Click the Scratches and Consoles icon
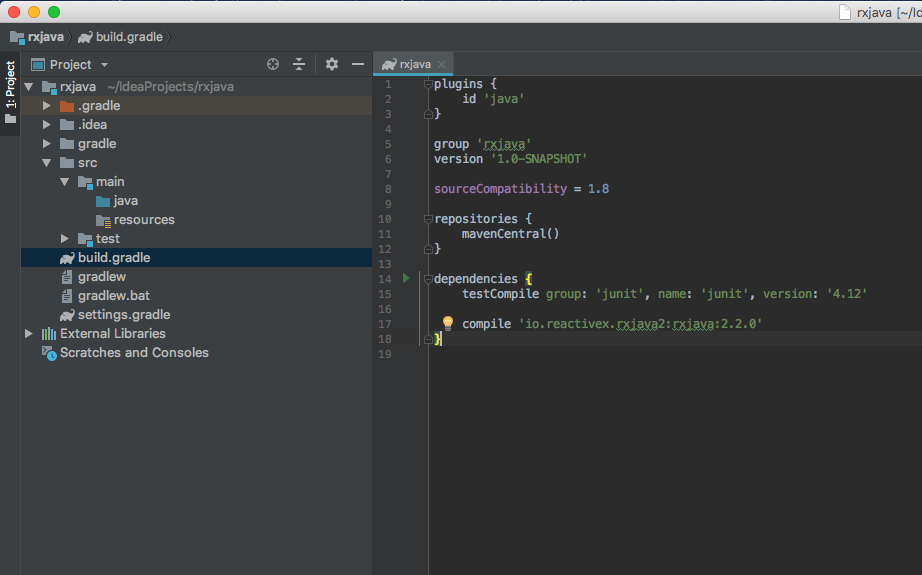The image size is (922, 575). point(49,353)
